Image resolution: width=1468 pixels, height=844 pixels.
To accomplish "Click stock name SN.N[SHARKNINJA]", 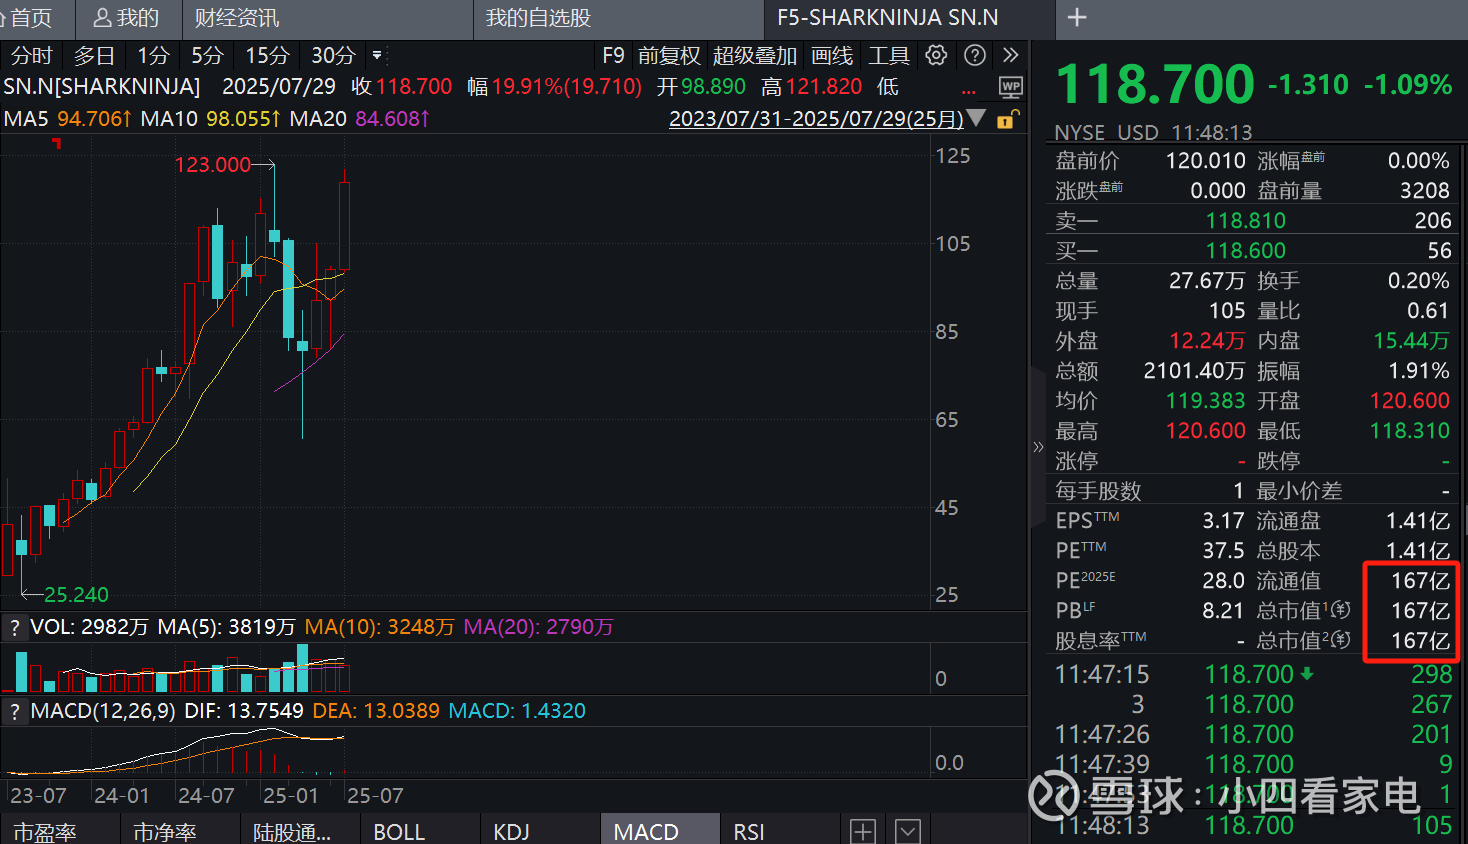I will point(102,87).
